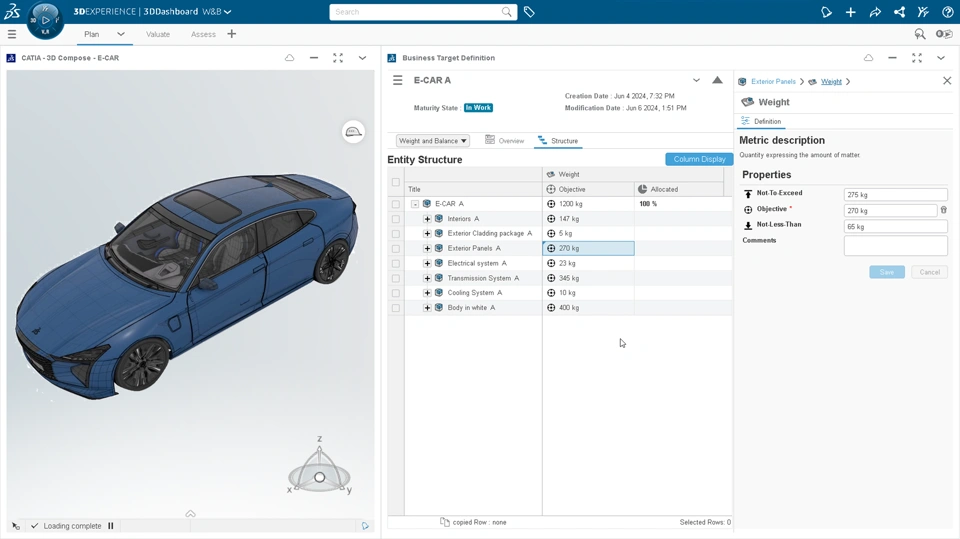Click the dashboard search icon on tab bar
Screen dimensions: 960x539
click(920, 34)
